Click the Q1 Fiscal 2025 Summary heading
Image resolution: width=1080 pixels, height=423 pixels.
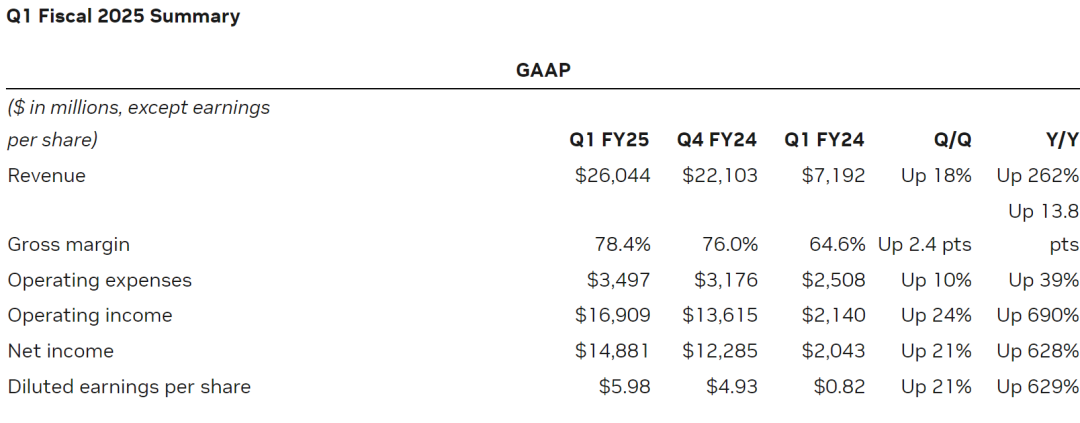(x=123, y=17)
